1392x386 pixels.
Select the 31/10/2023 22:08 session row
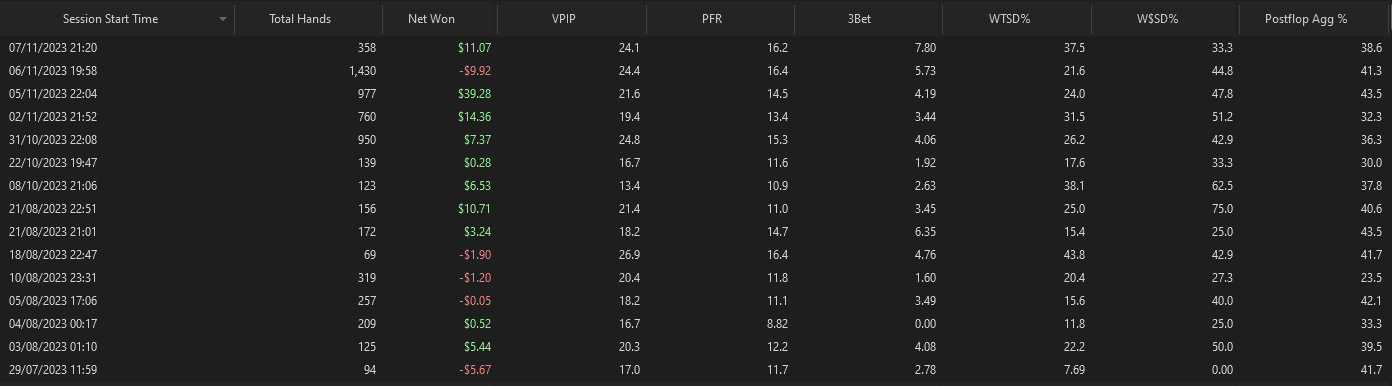pyautogui.click(x=696, y=139)
